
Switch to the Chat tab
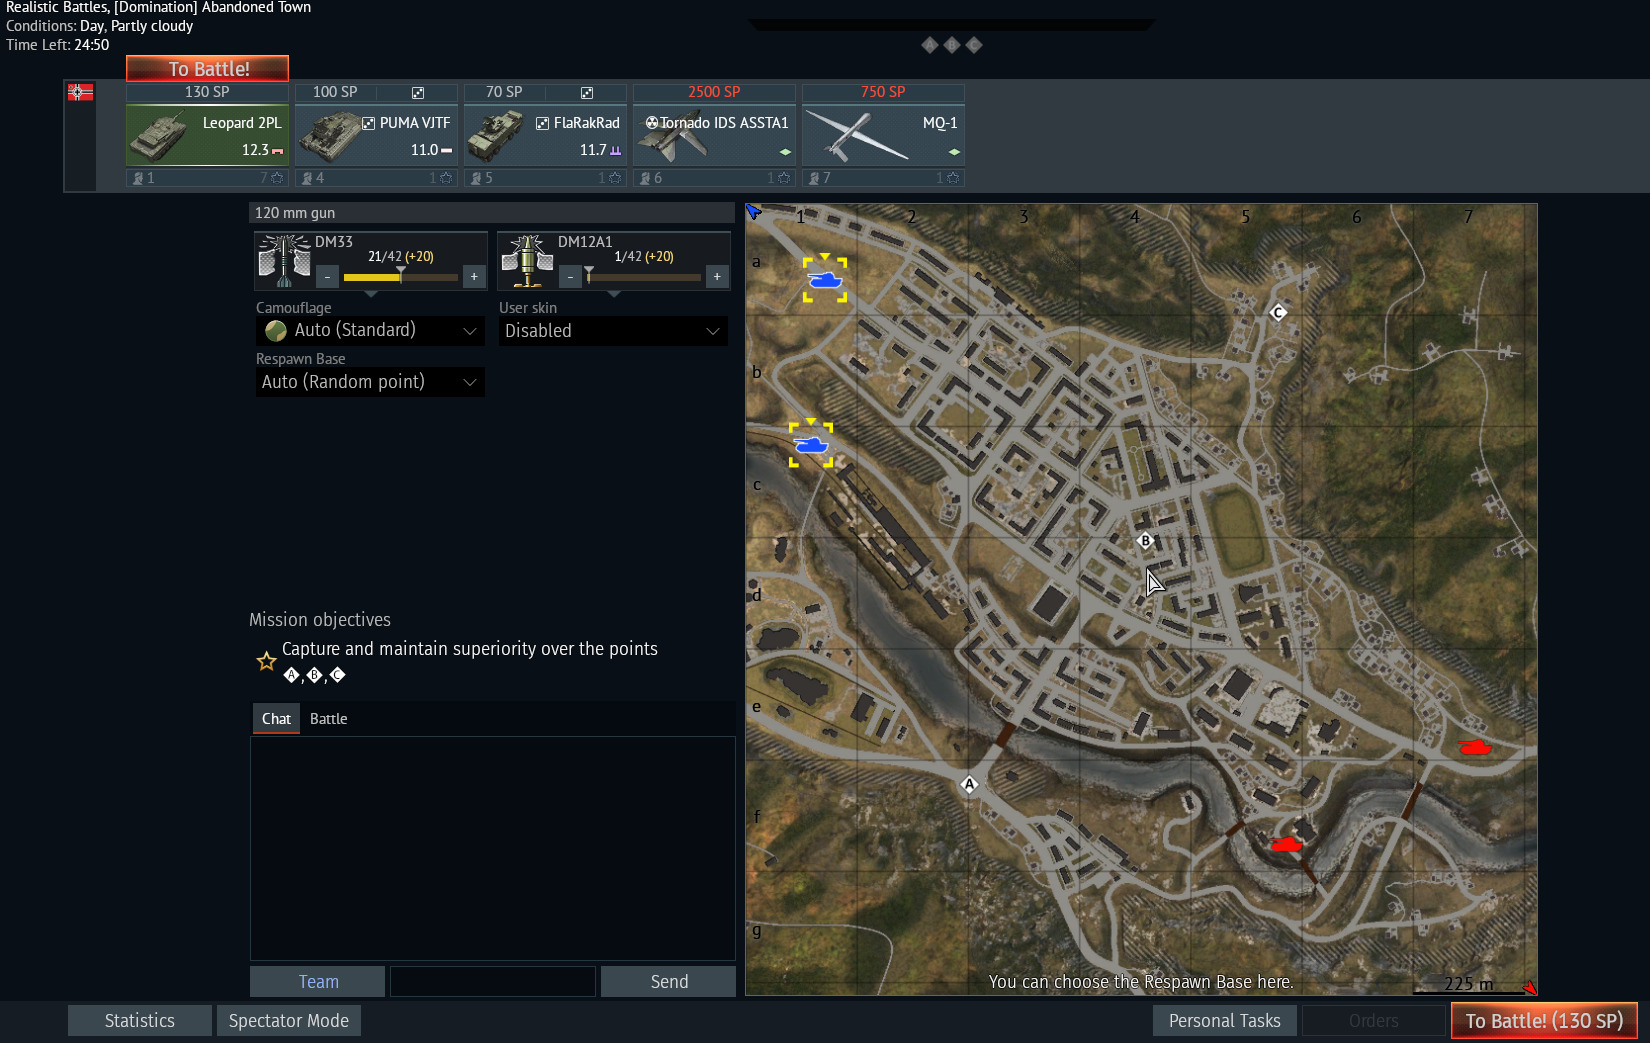[276, 719]
